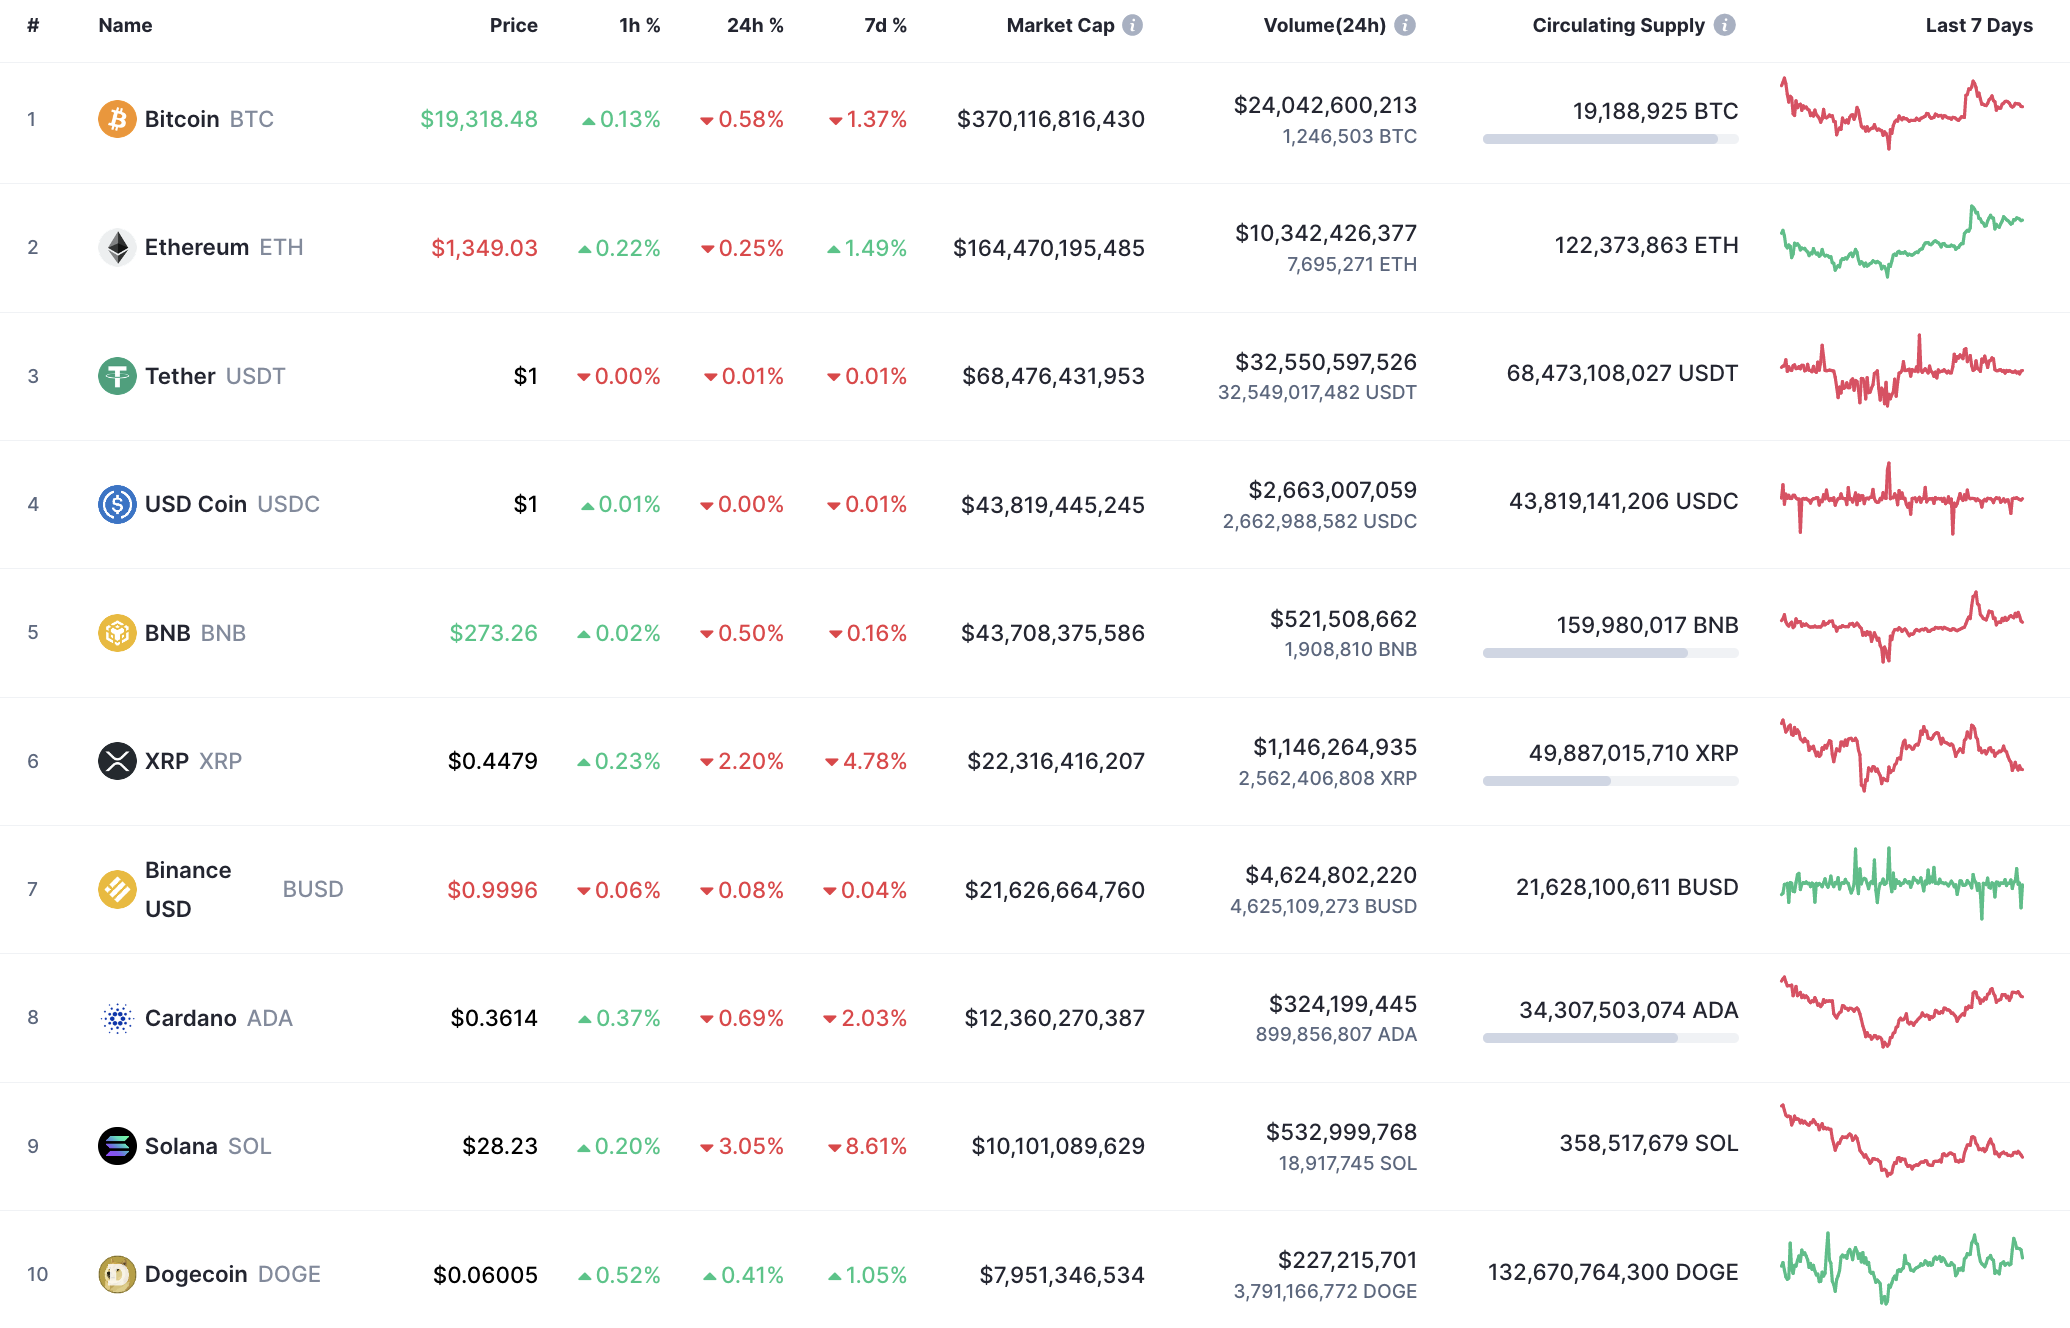Click Bitcoin's circulating supply progress bar
The height and width of the screenshot is (1328, 2070).
[x=1609, y=140]
